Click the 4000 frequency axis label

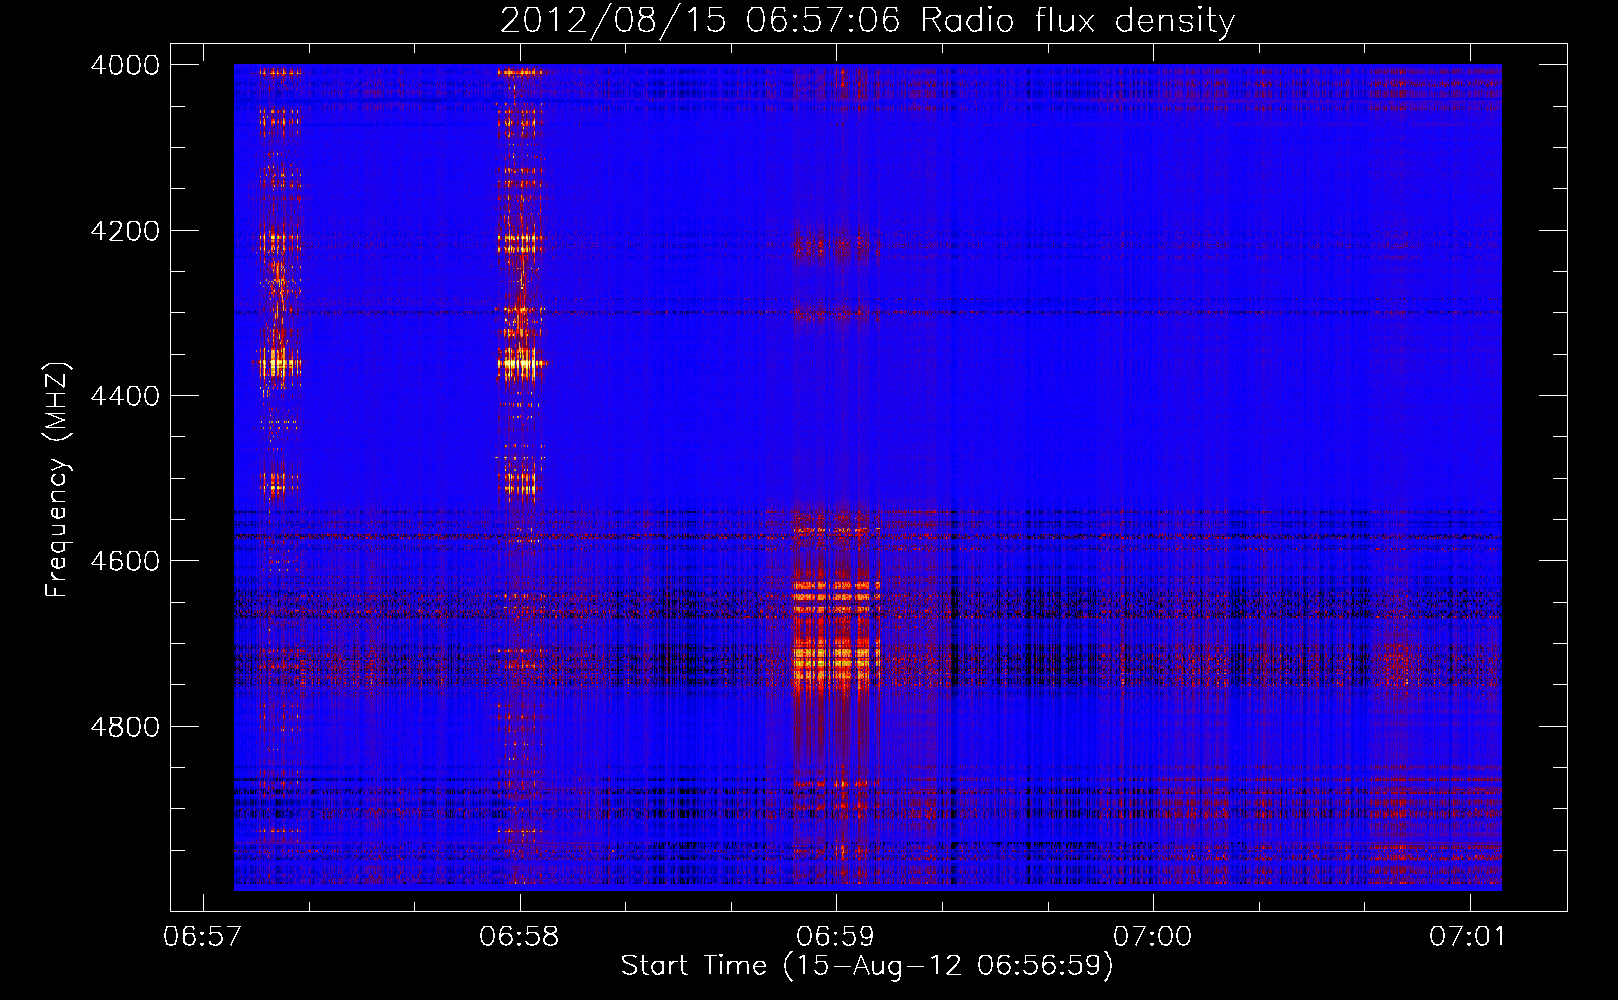tap(125, 65)
